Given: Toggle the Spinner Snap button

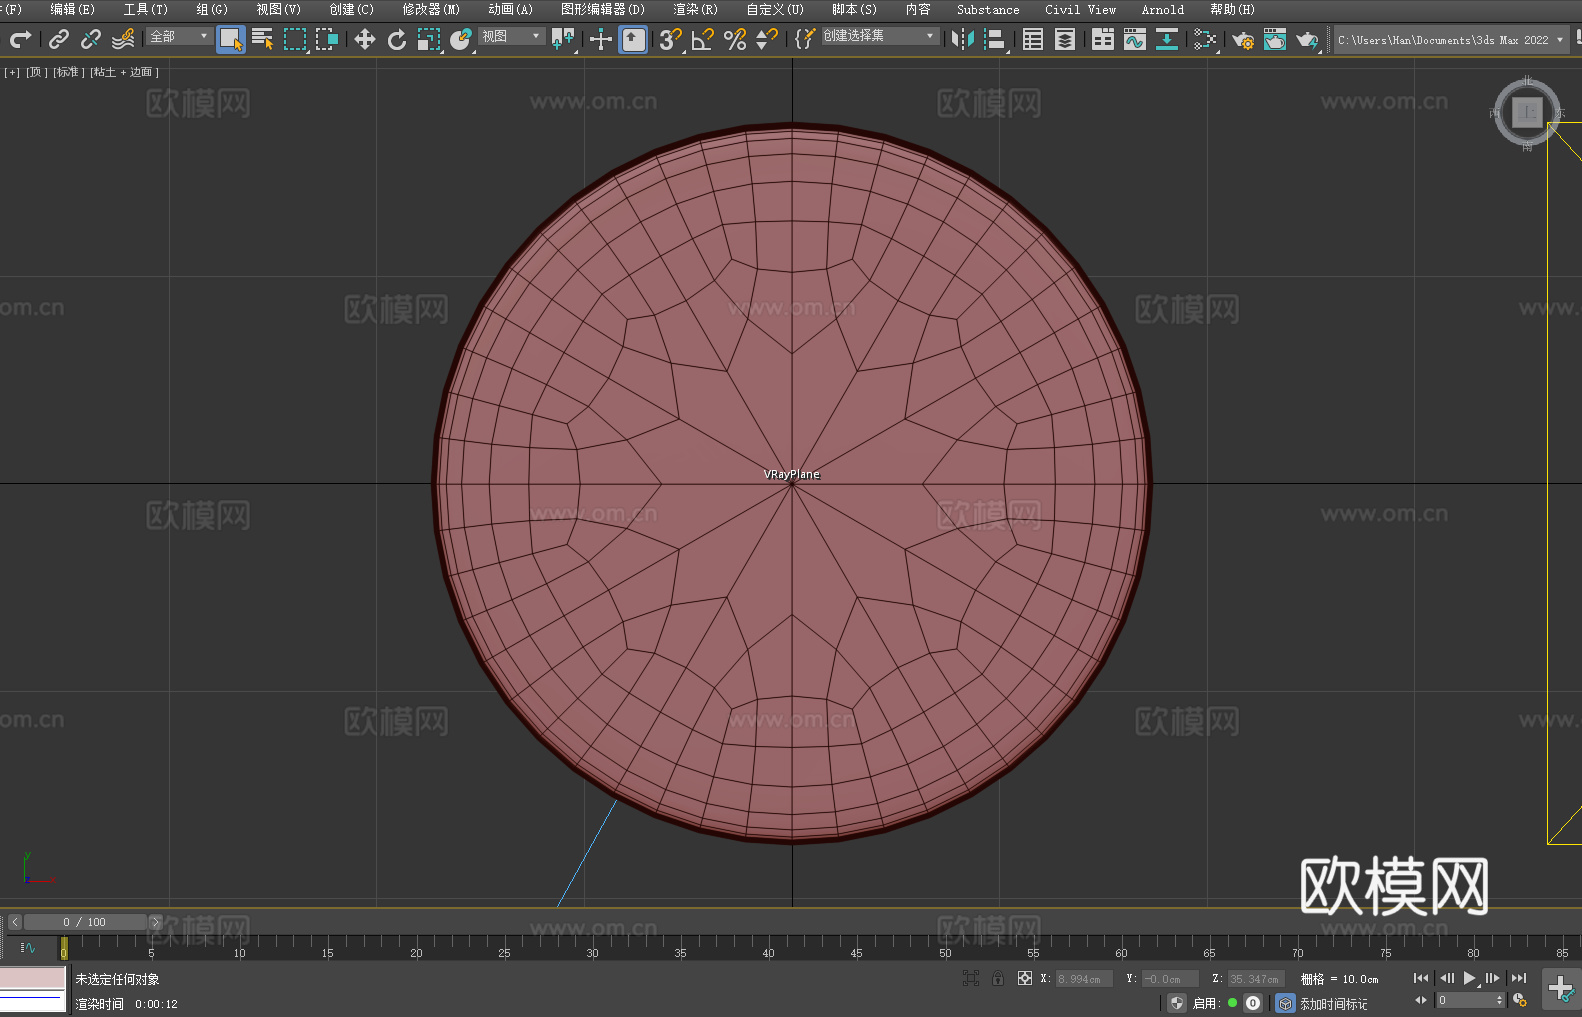Looking at the screenshot, I should (767, 39).
